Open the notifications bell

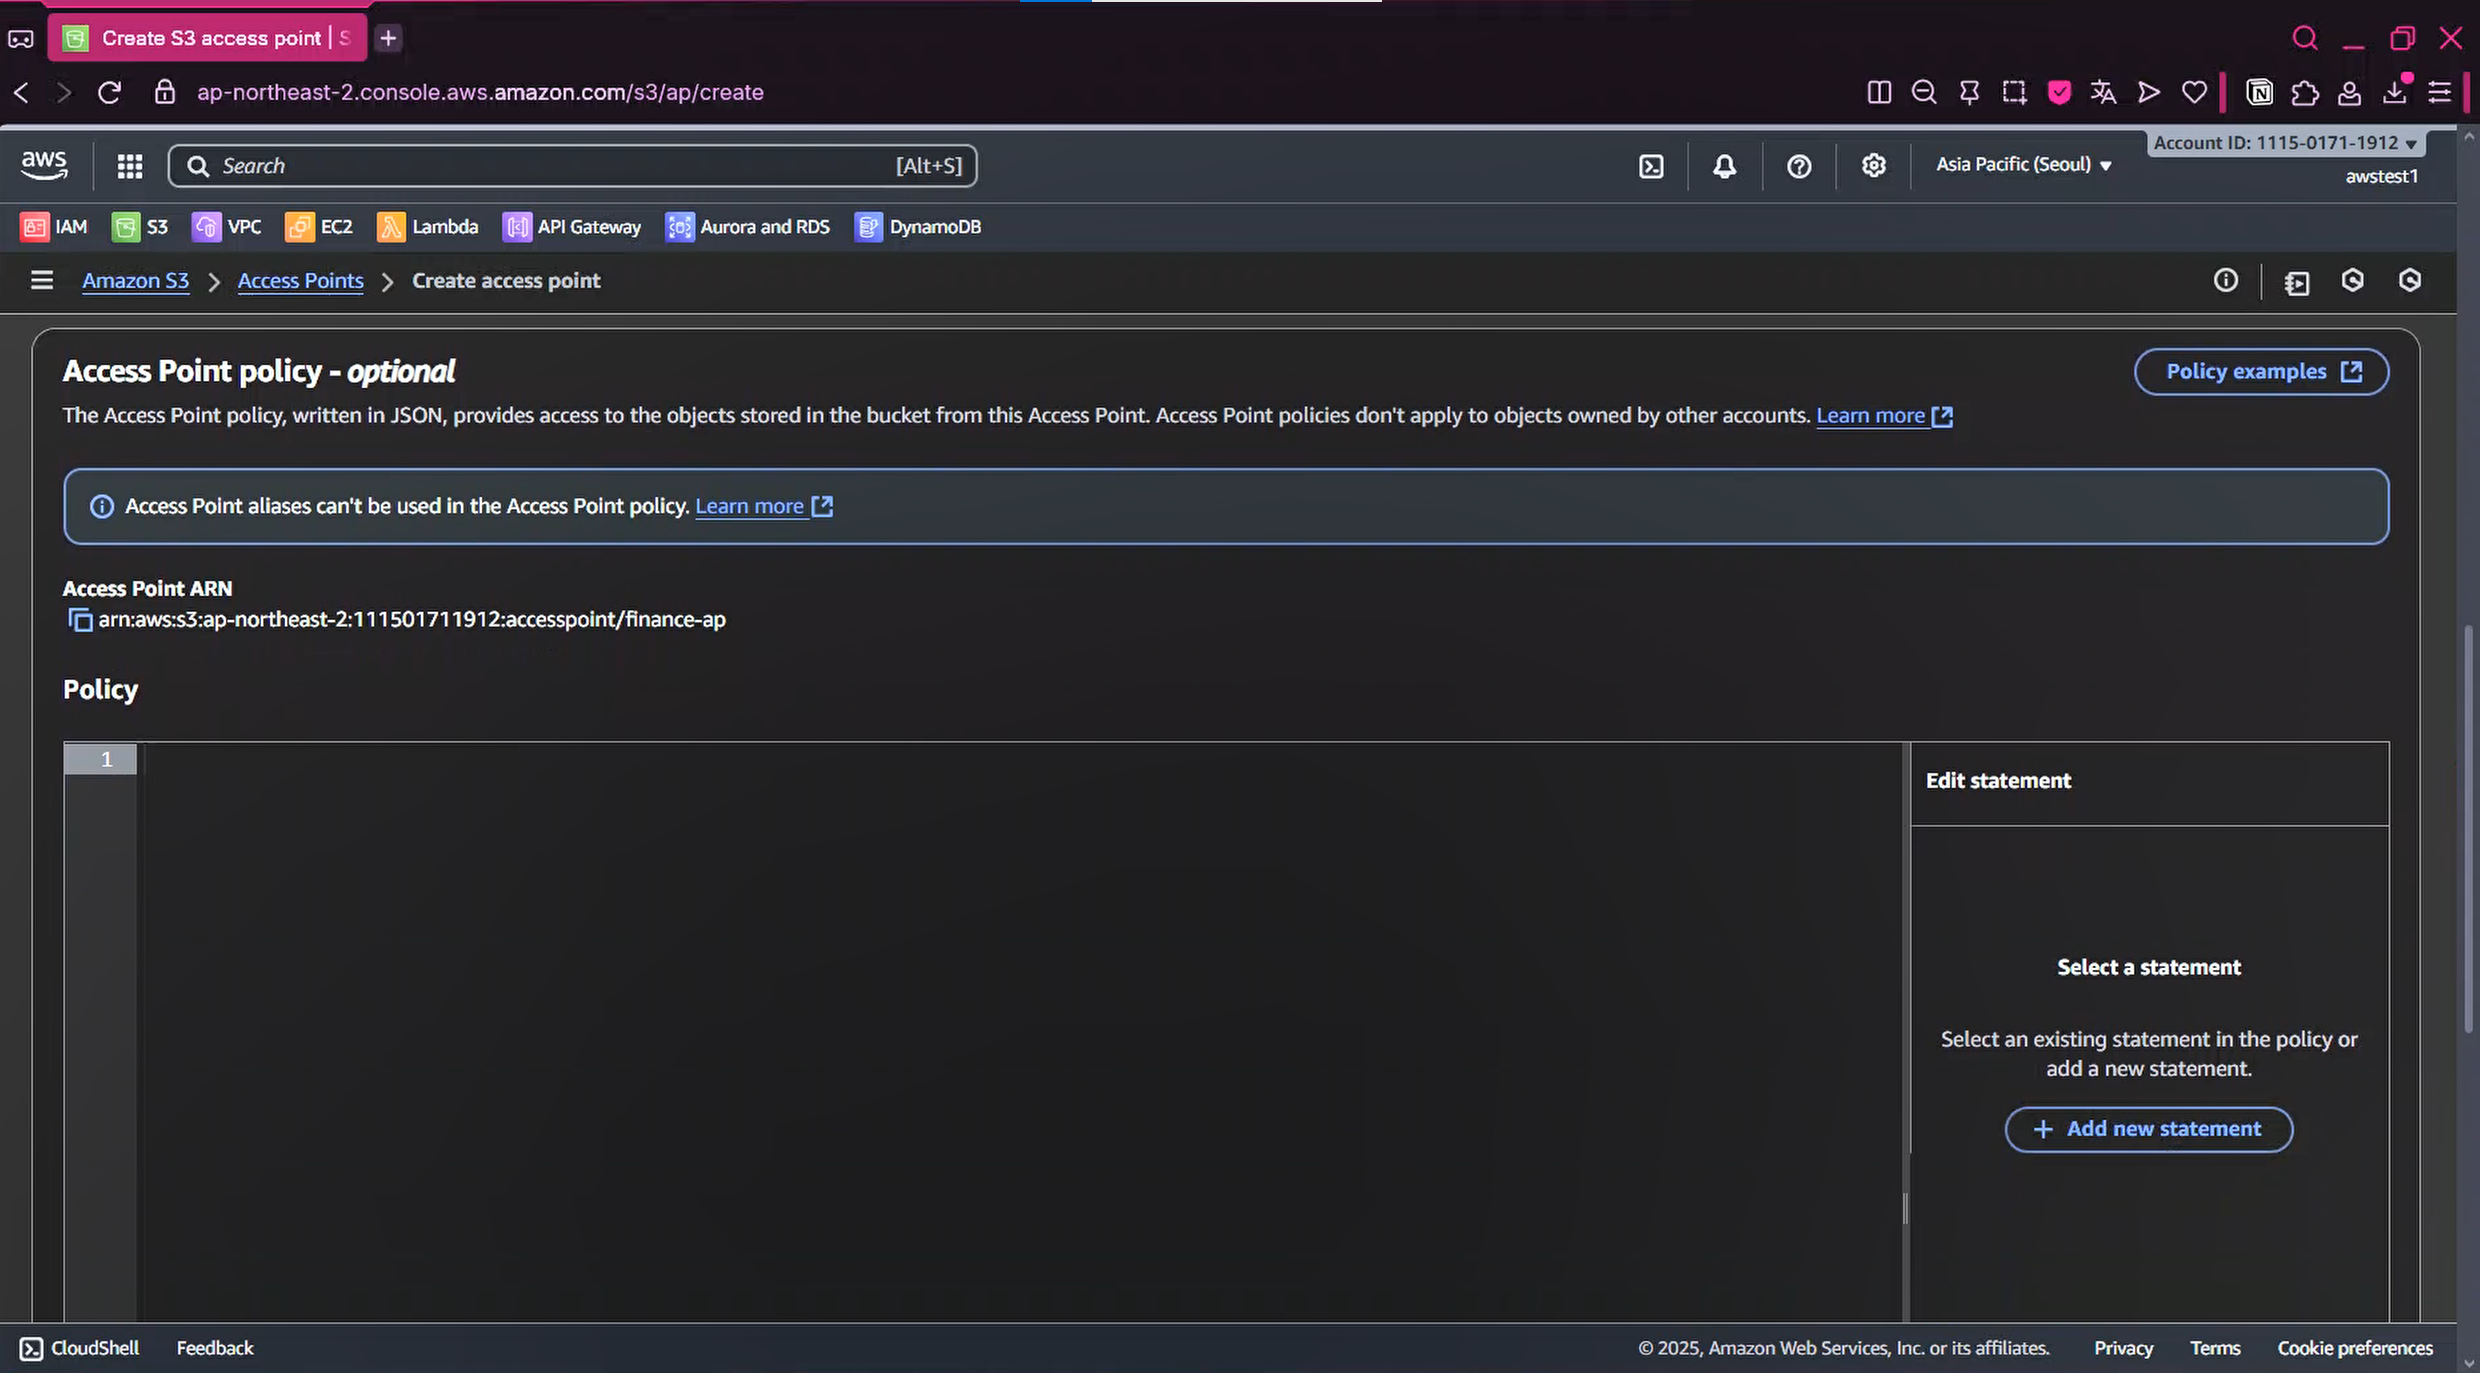point(1724,166)
